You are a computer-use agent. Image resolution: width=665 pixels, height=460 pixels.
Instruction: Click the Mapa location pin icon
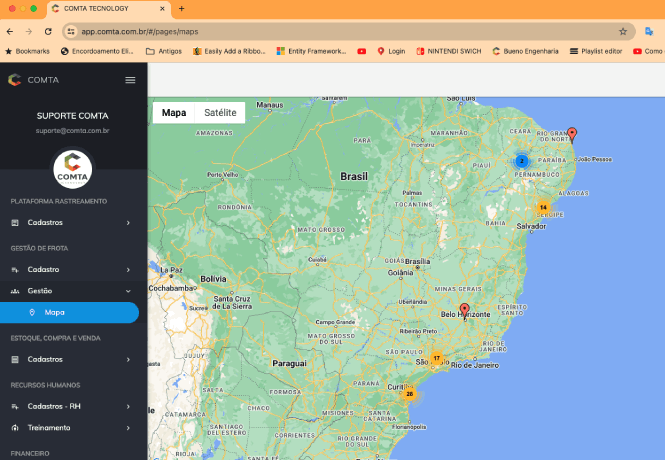pyautogui.click(x=32, y=312)
